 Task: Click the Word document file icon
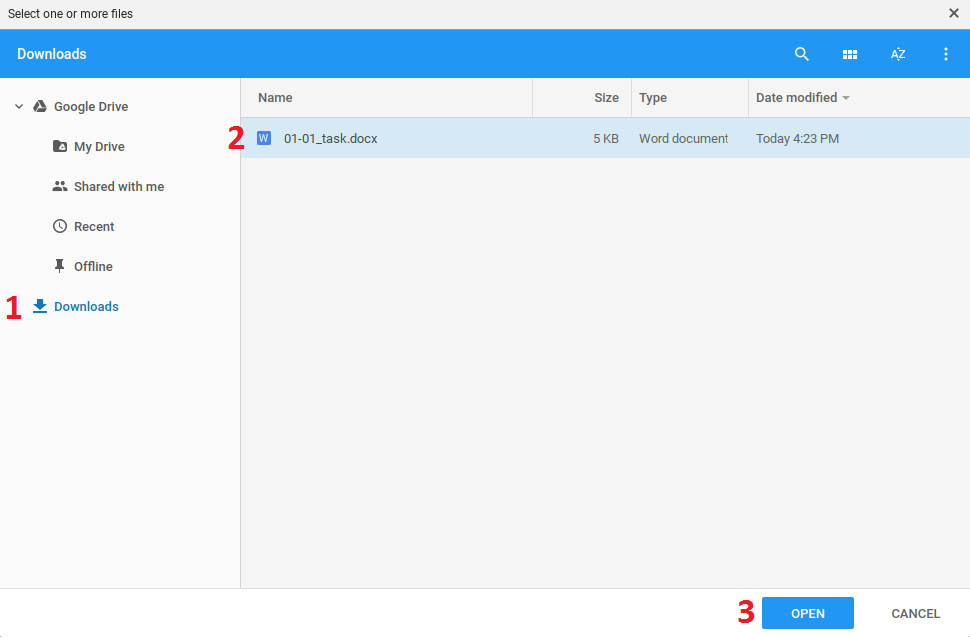click(264, 138)
